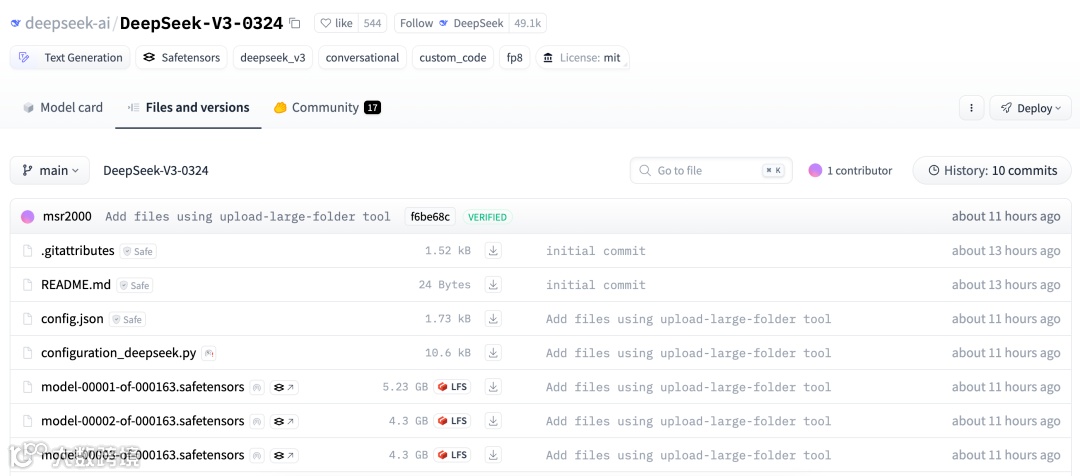Image resolution: width=1080 pixels, height=476 pixels.
Task: Copy the model name to clipboard
Action: click(295, 23)
